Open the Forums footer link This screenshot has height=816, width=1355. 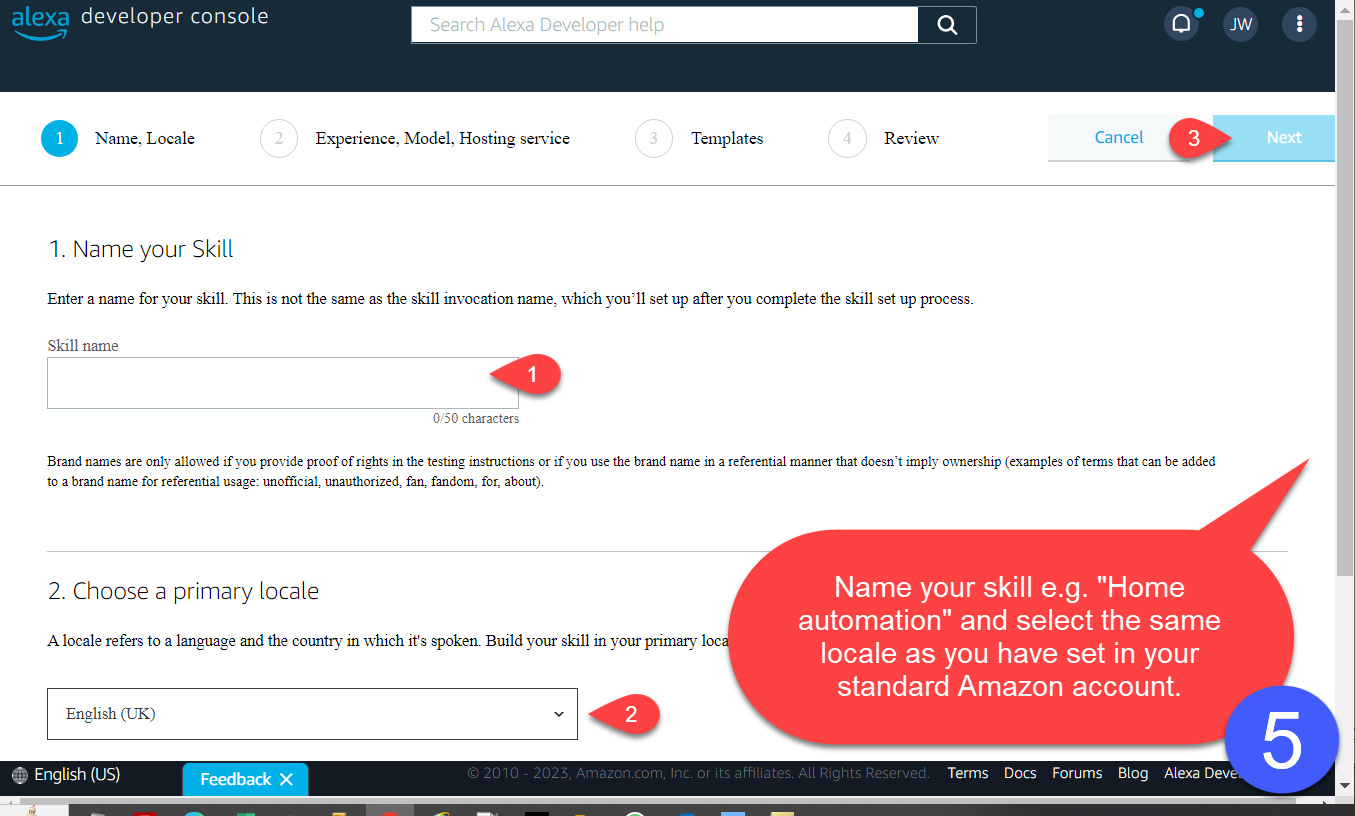(1077, 773)
